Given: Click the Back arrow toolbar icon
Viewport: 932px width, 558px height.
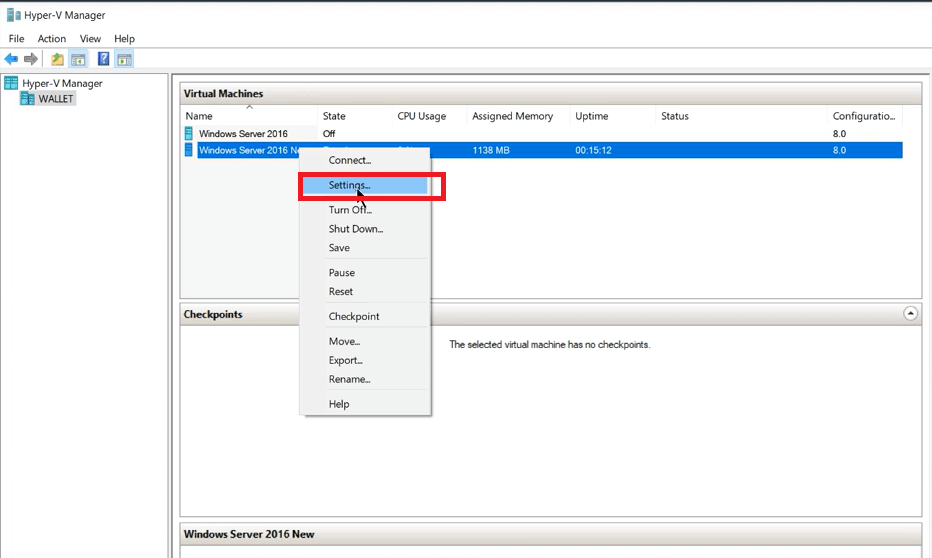Looking at the screenshot, I should 11,59.
